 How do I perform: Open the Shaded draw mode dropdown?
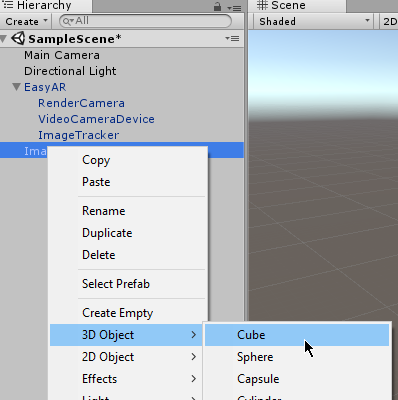tap(314, 22)
